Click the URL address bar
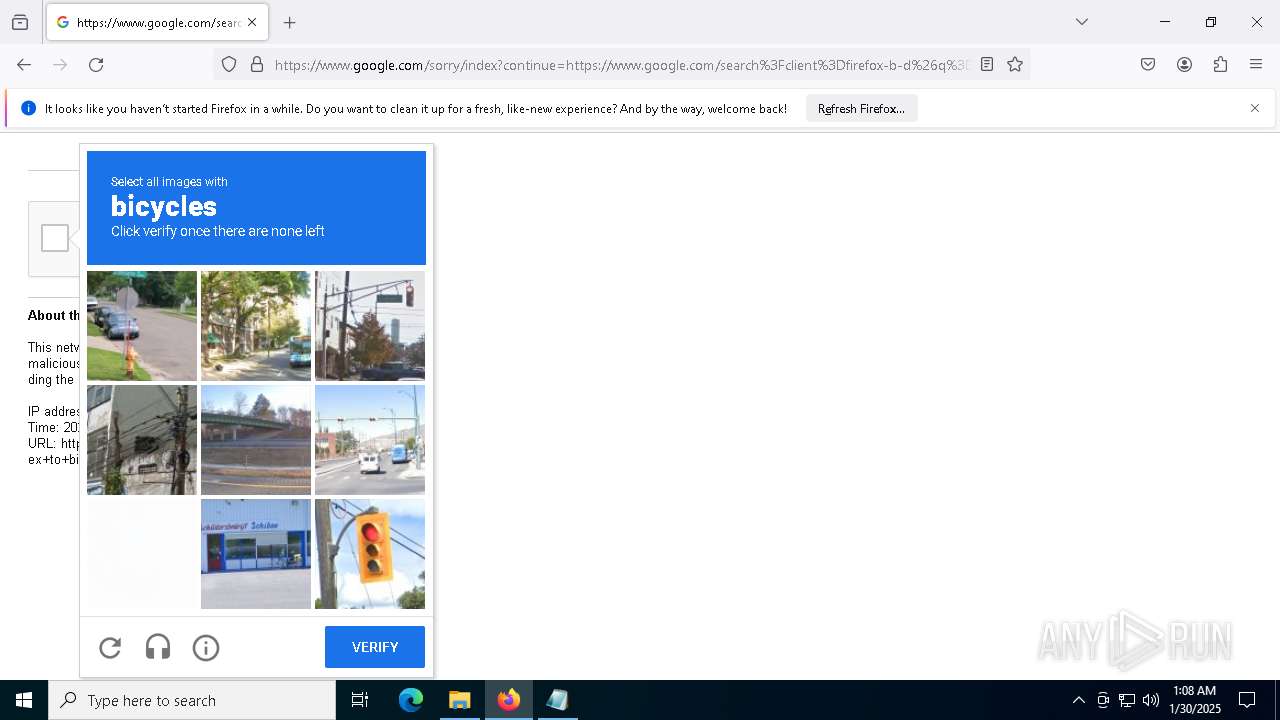Screen dimensions: 1280x720 (620, 65)
